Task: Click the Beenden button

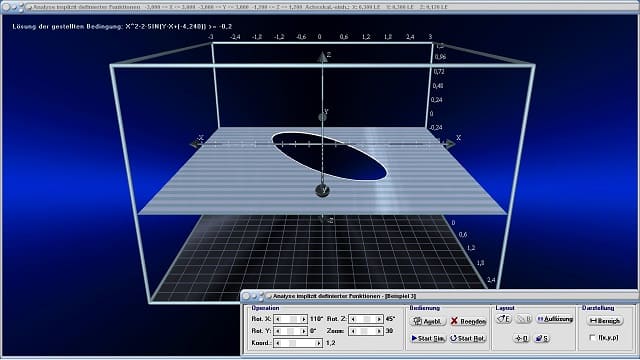Action: point(468,321)
